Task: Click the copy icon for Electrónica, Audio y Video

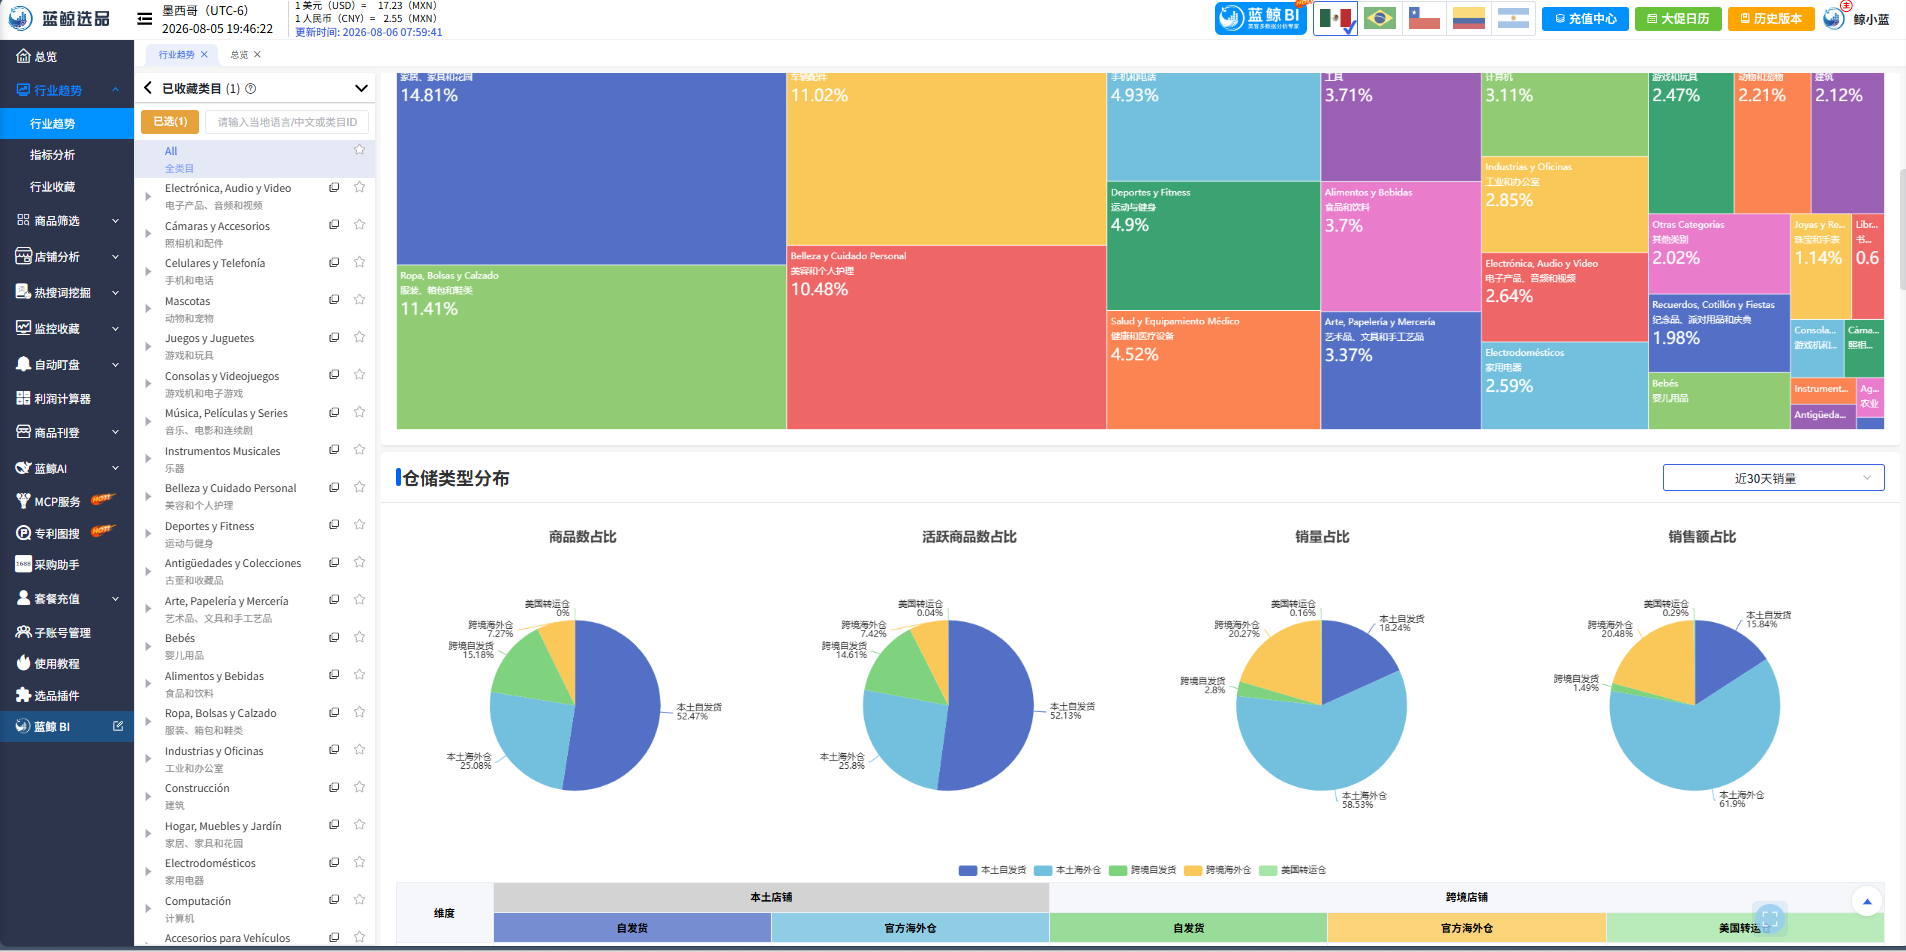Action: point(334,187)
